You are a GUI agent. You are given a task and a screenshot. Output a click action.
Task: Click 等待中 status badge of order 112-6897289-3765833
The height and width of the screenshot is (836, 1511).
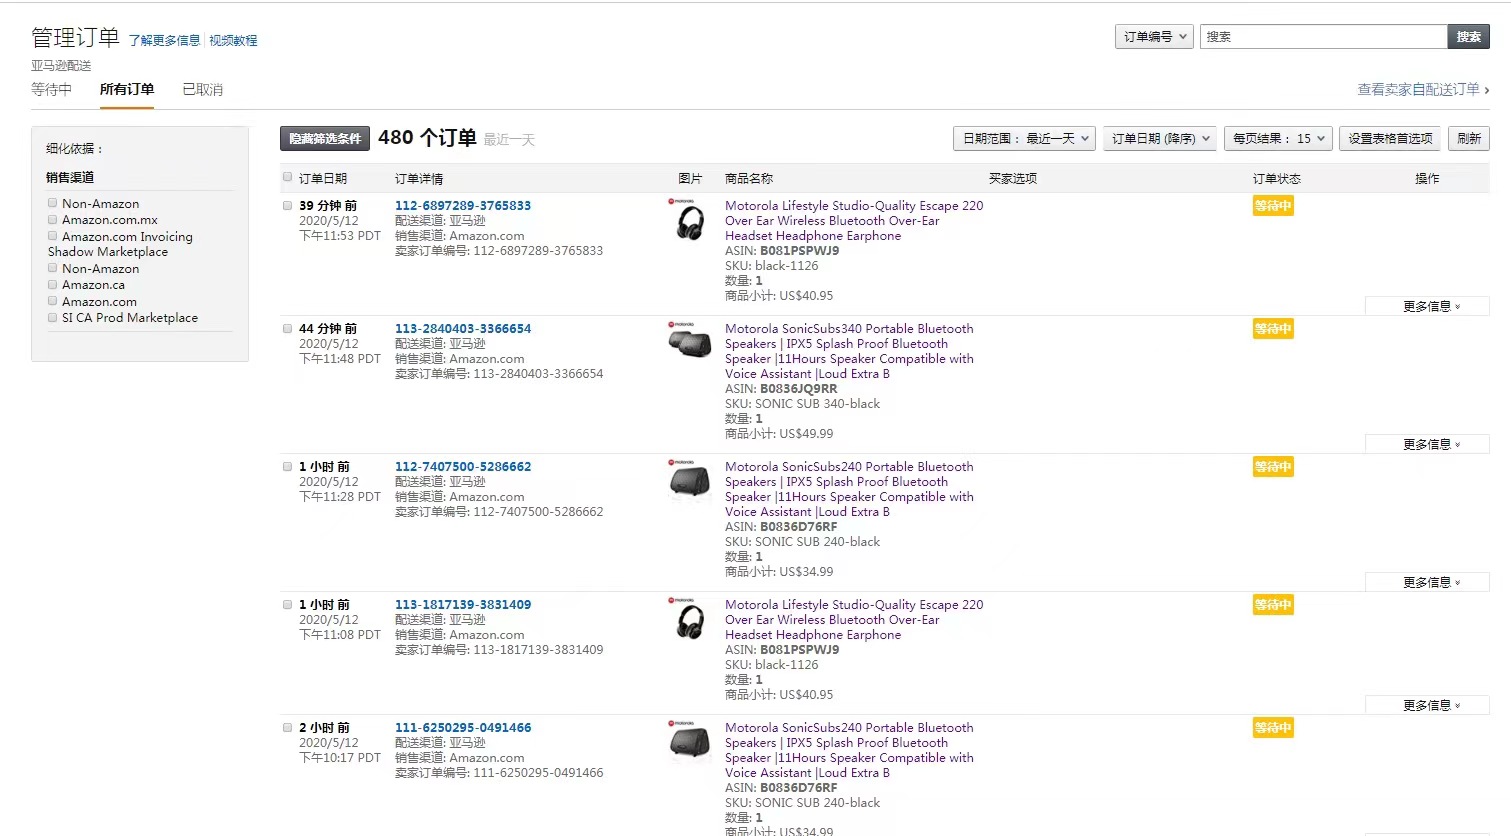coord(1273,205)
